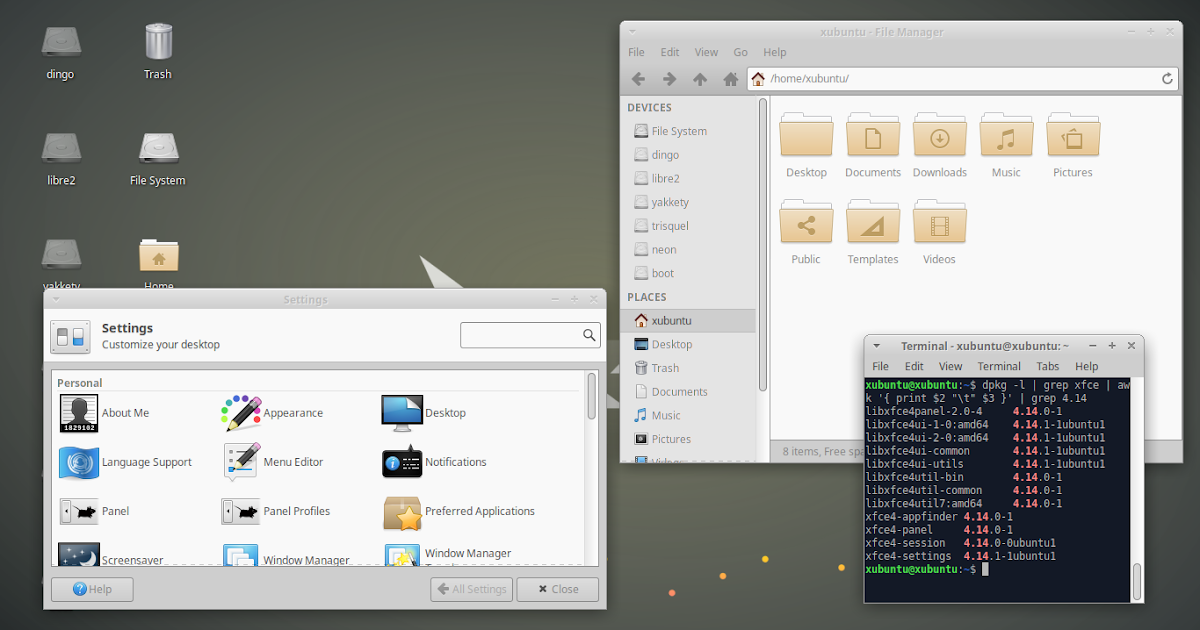
Task: Open Language Support settings
Action: point(78,462)
